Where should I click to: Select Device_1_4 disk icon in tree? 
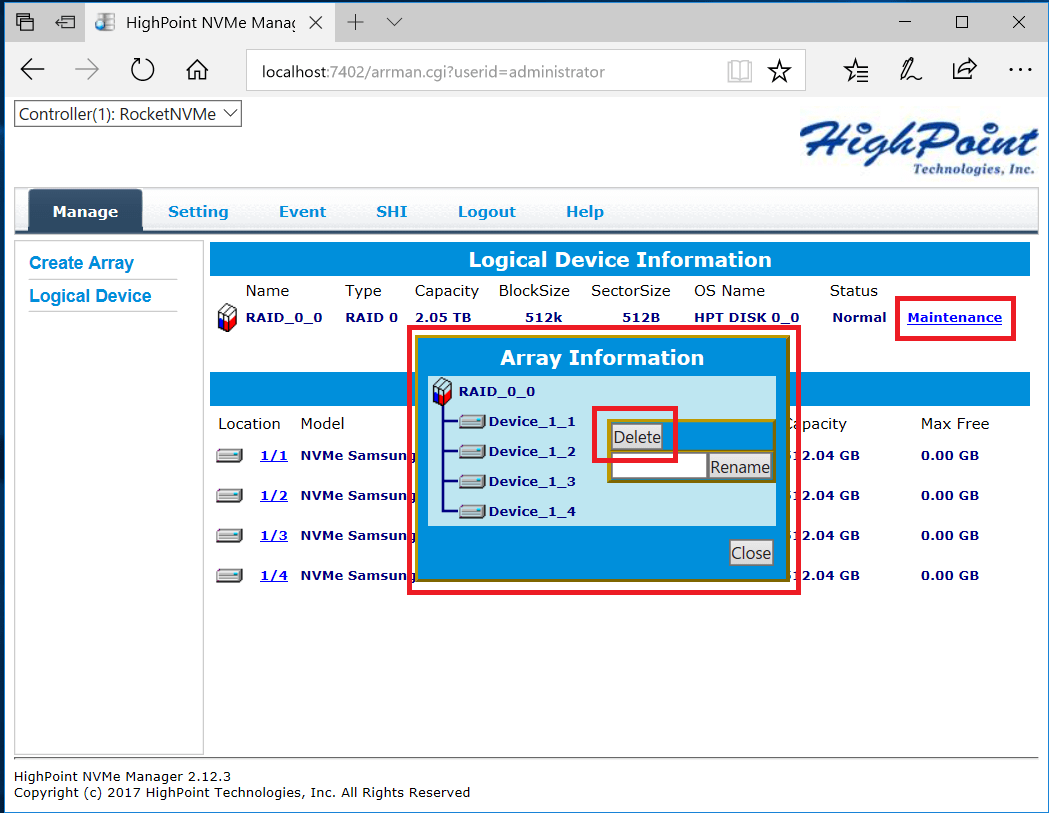(x=472, y=512)
